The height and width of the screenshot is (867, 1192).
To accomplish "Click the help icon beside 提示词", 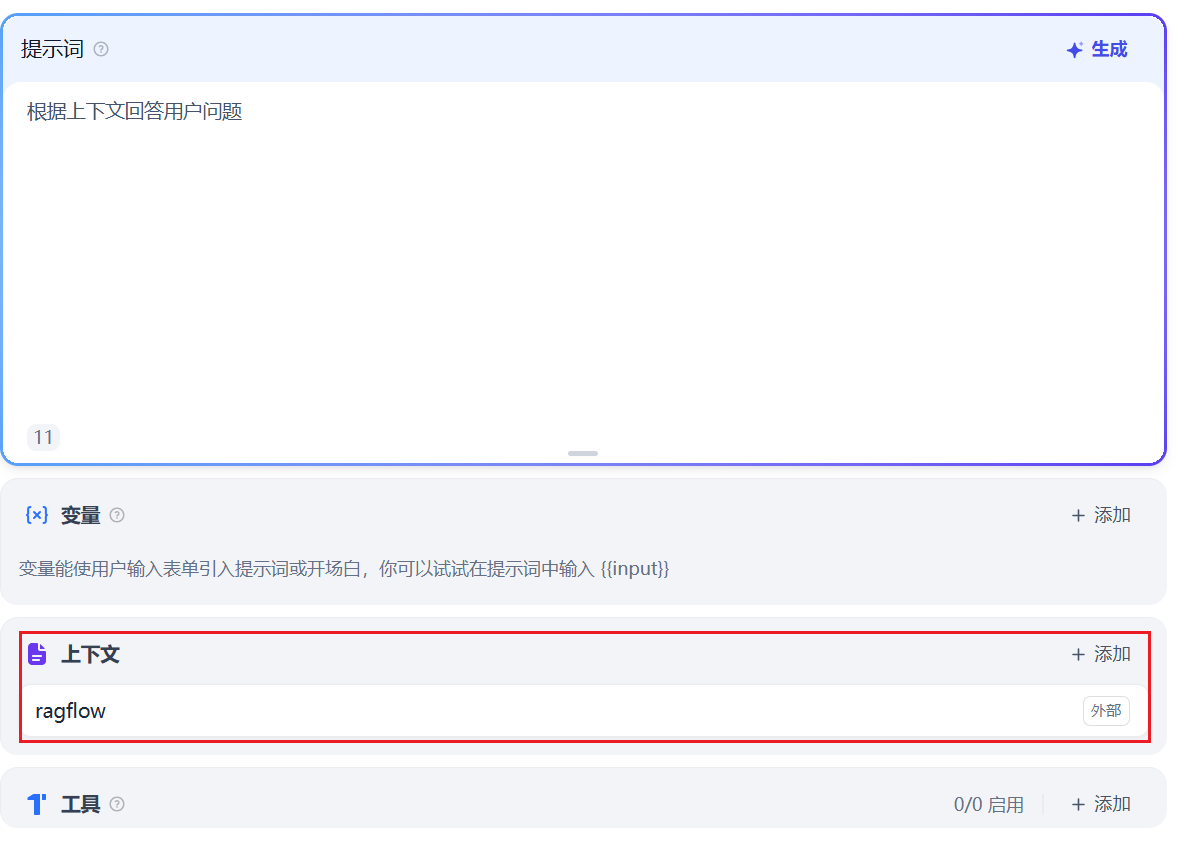I will [x=101, y=49].
